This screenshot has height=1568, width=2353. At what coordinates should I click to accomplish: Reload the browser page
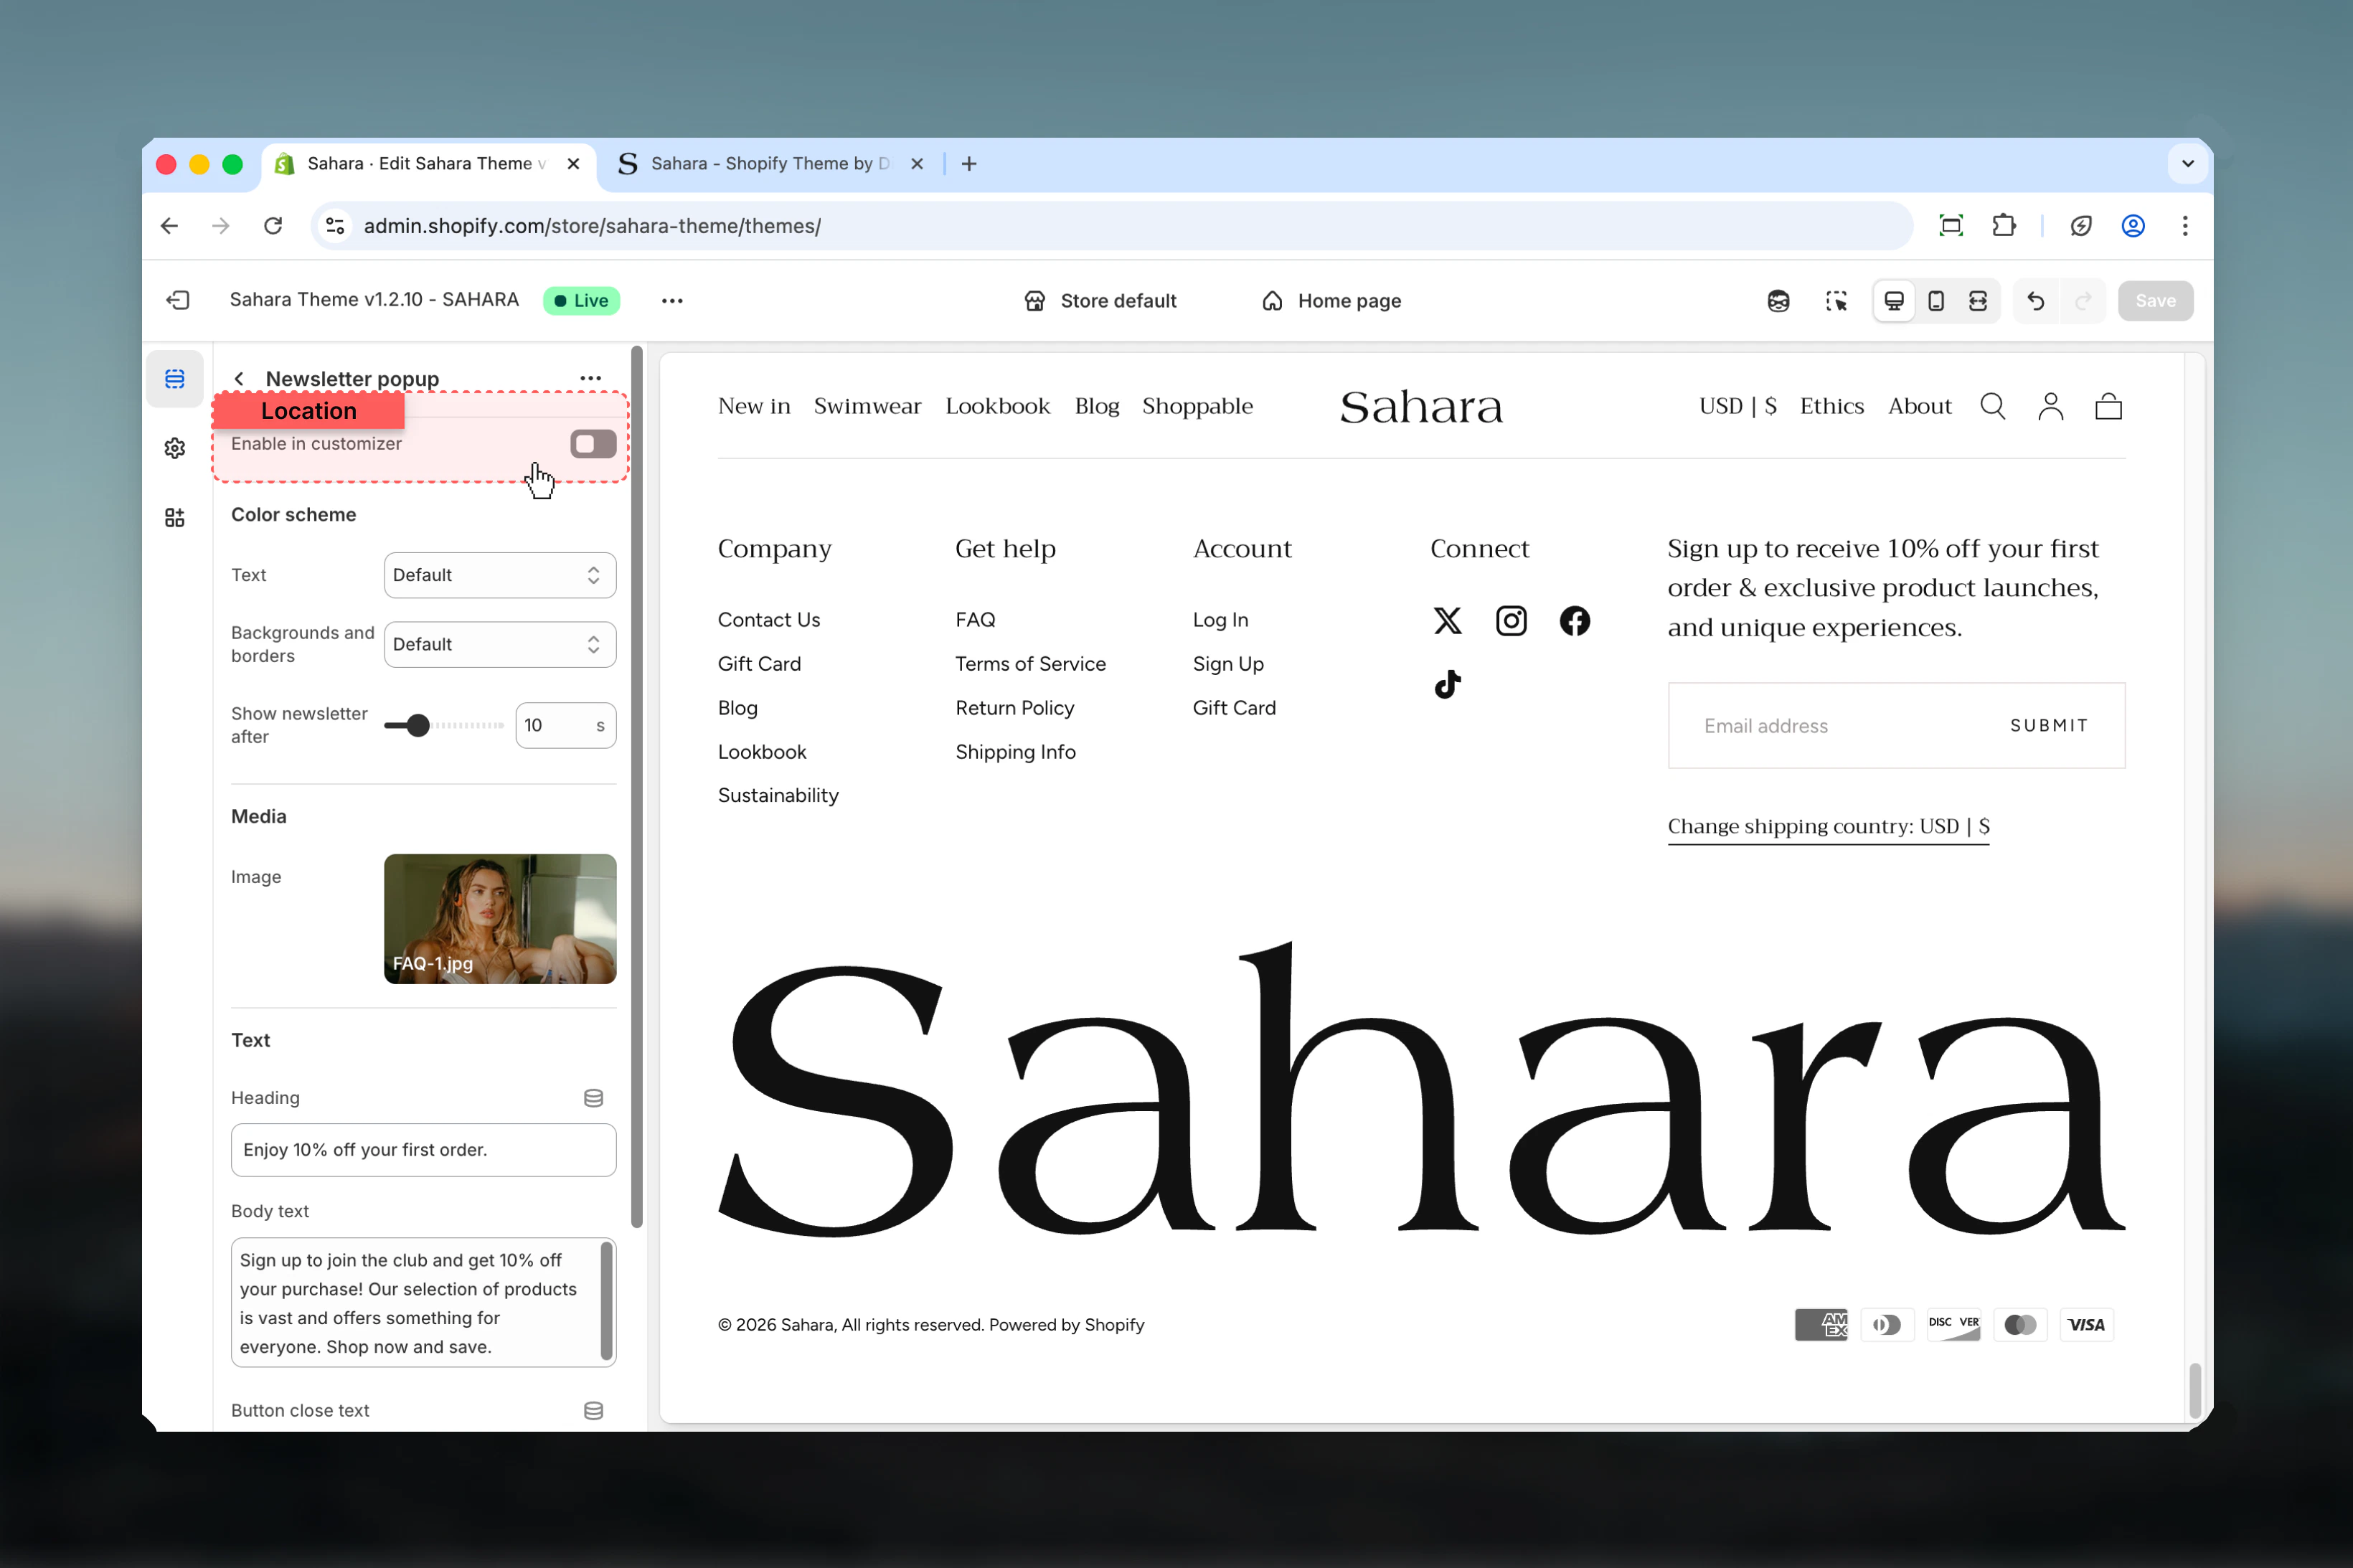coord(273,226)
